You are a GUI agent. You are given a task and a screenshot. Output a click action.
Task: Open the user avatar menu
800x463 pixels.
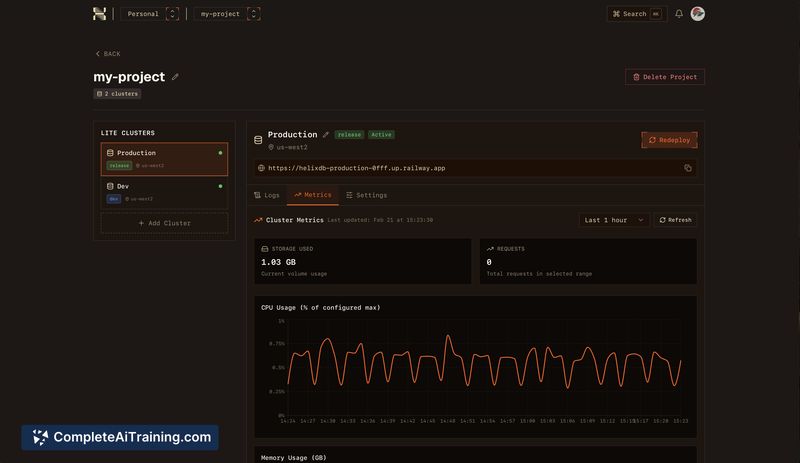[x=698, y=14]
